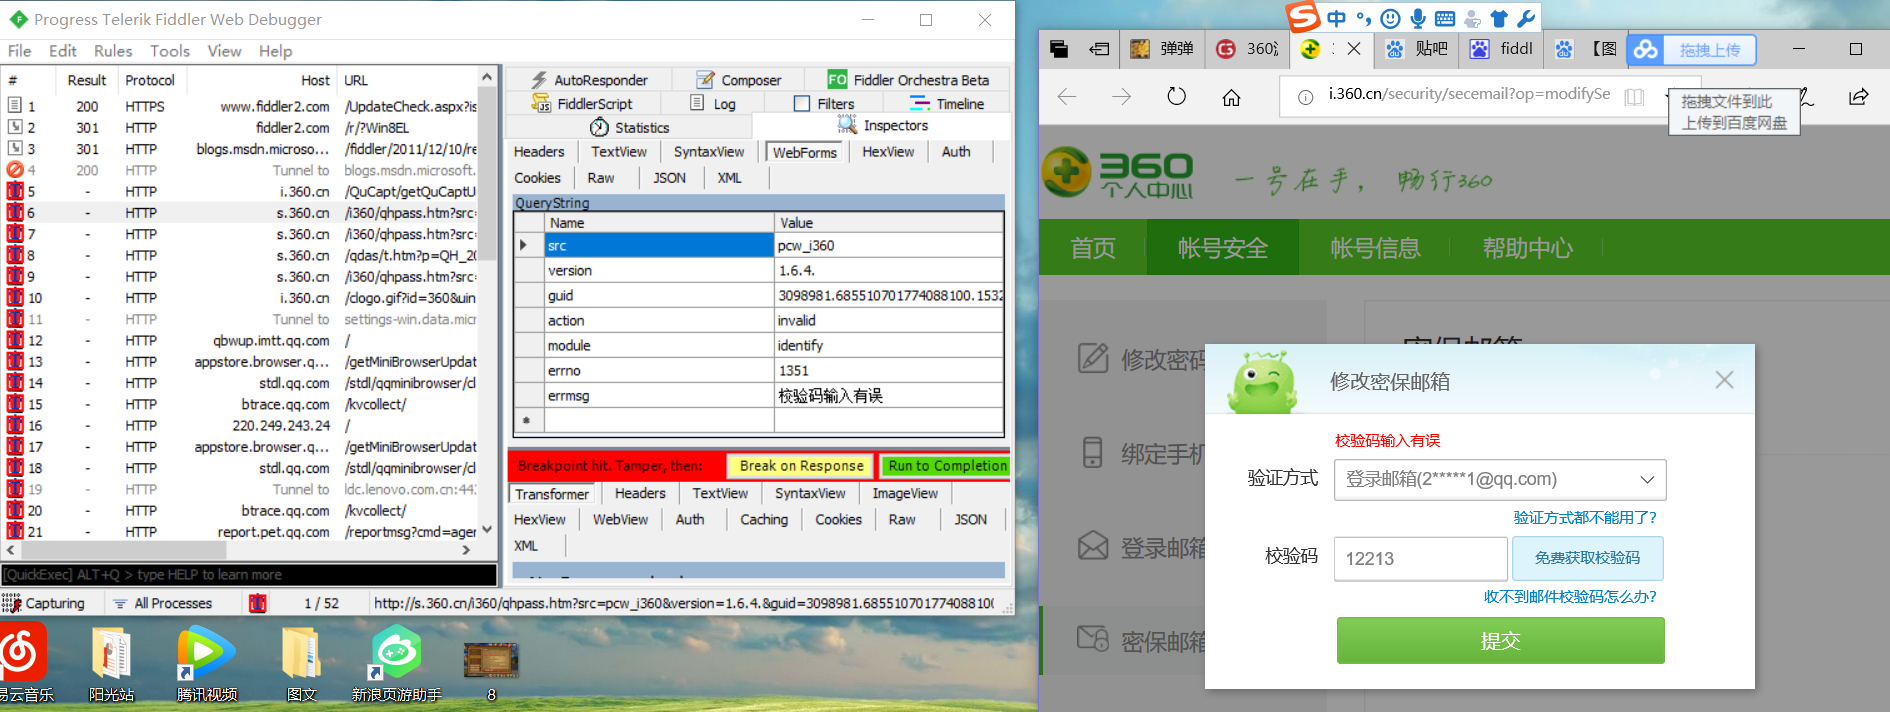Open the File menu in Fiddler
1890x712 pixels.
point(19,51)
